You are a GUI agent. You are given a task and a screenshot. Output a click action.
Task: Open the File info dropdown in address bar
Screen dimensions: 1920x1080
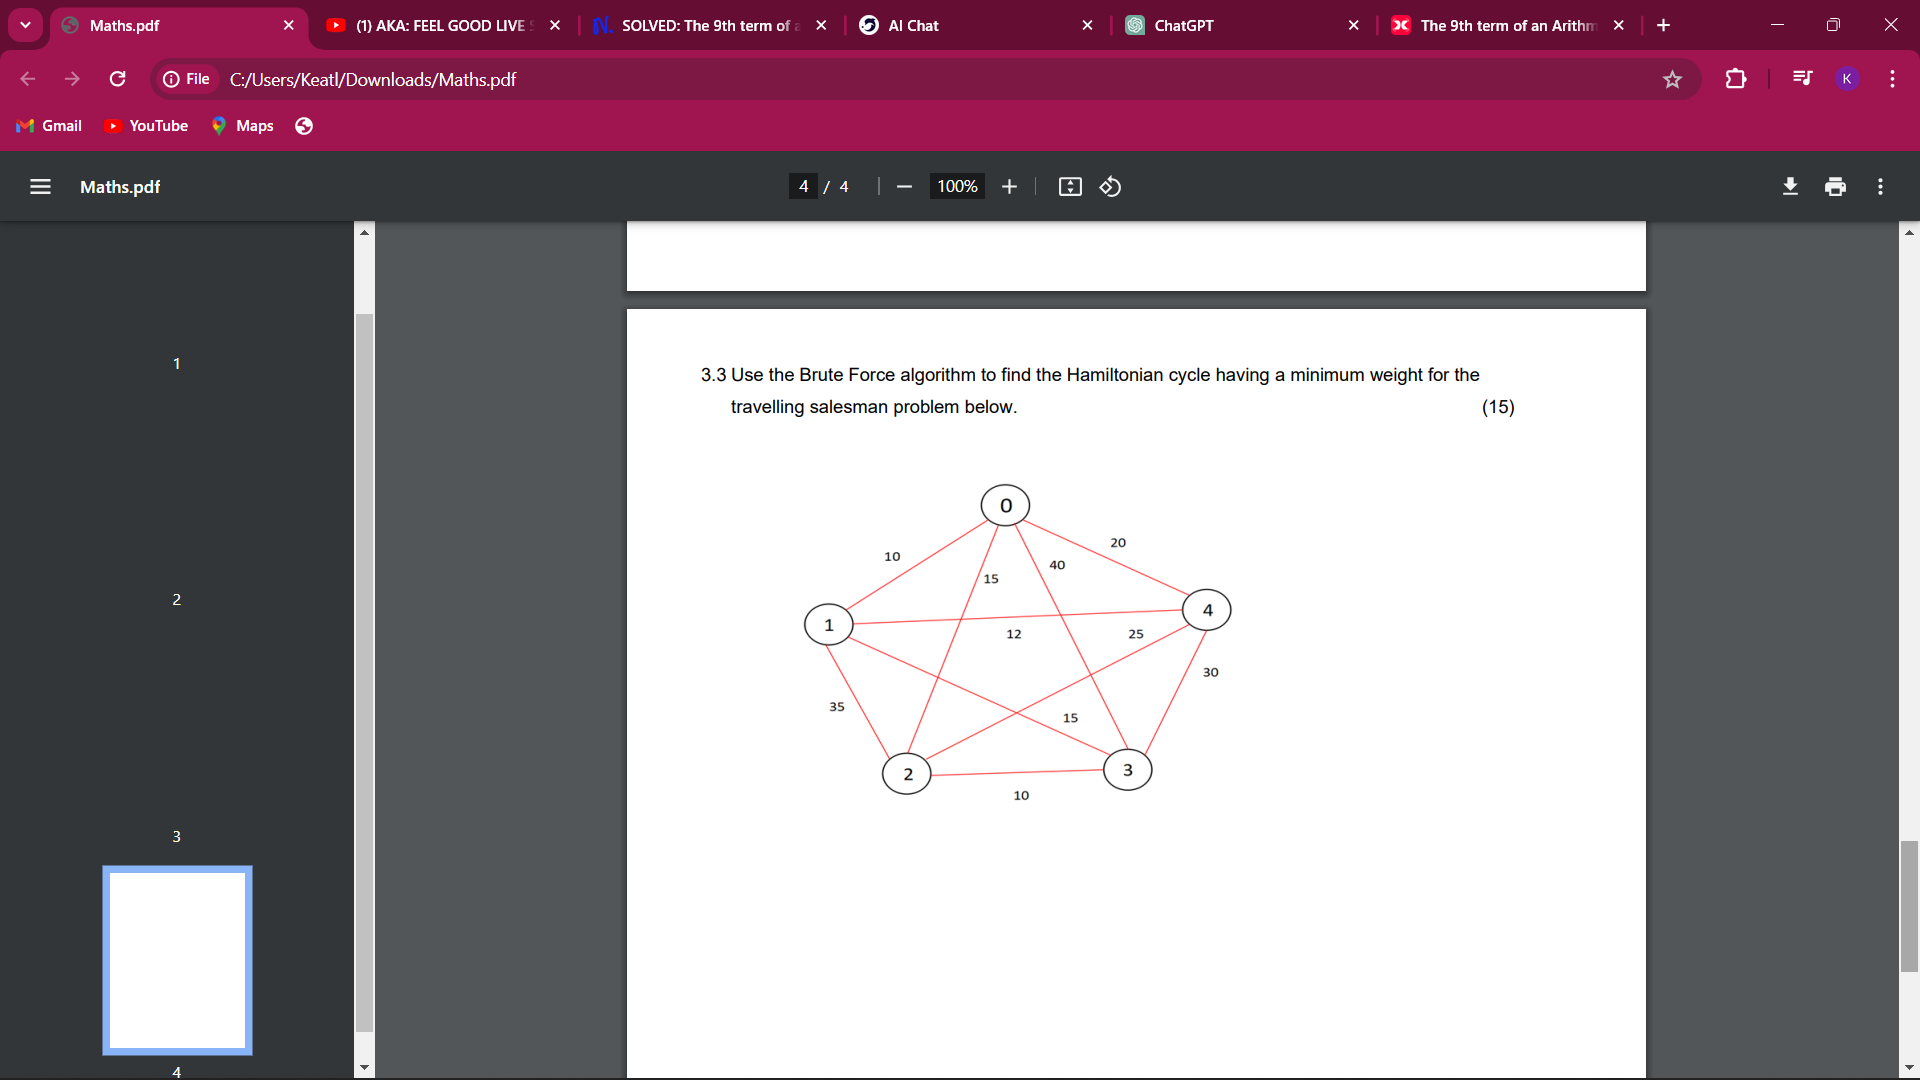tap(187, 78)
